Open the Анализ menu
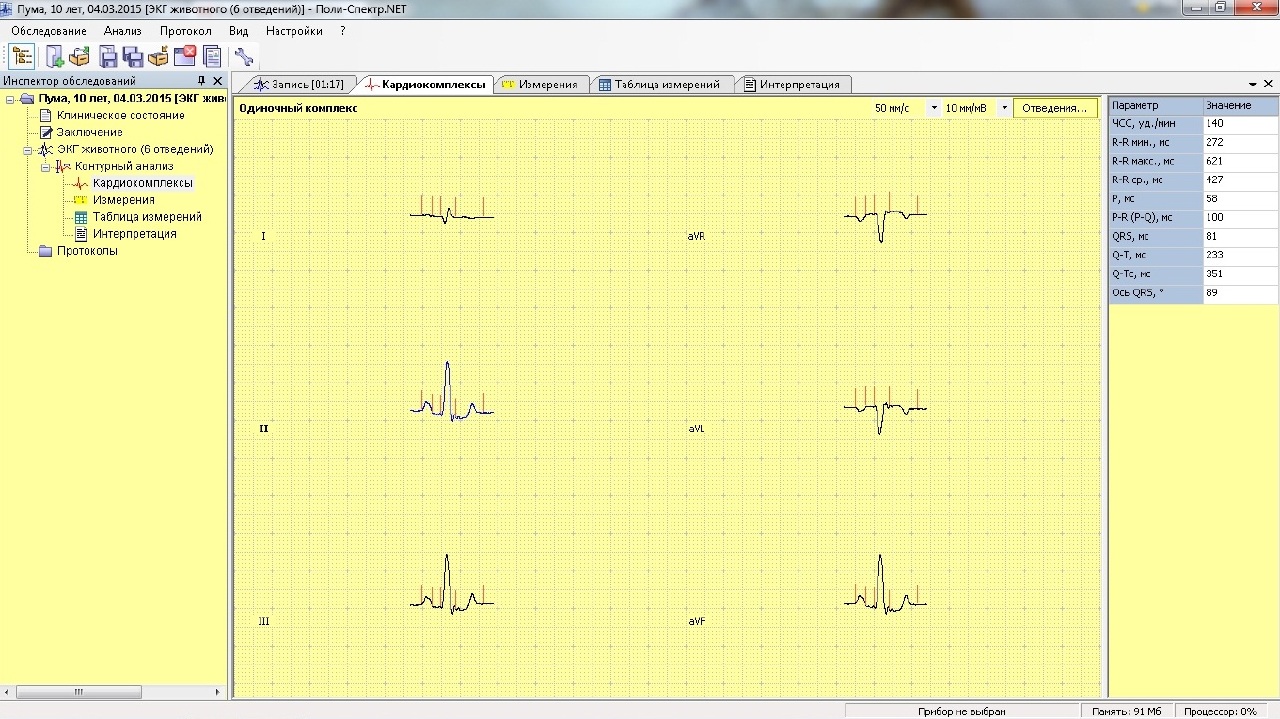The height and width of the screenshot is (719, 1280). [123, 31]
